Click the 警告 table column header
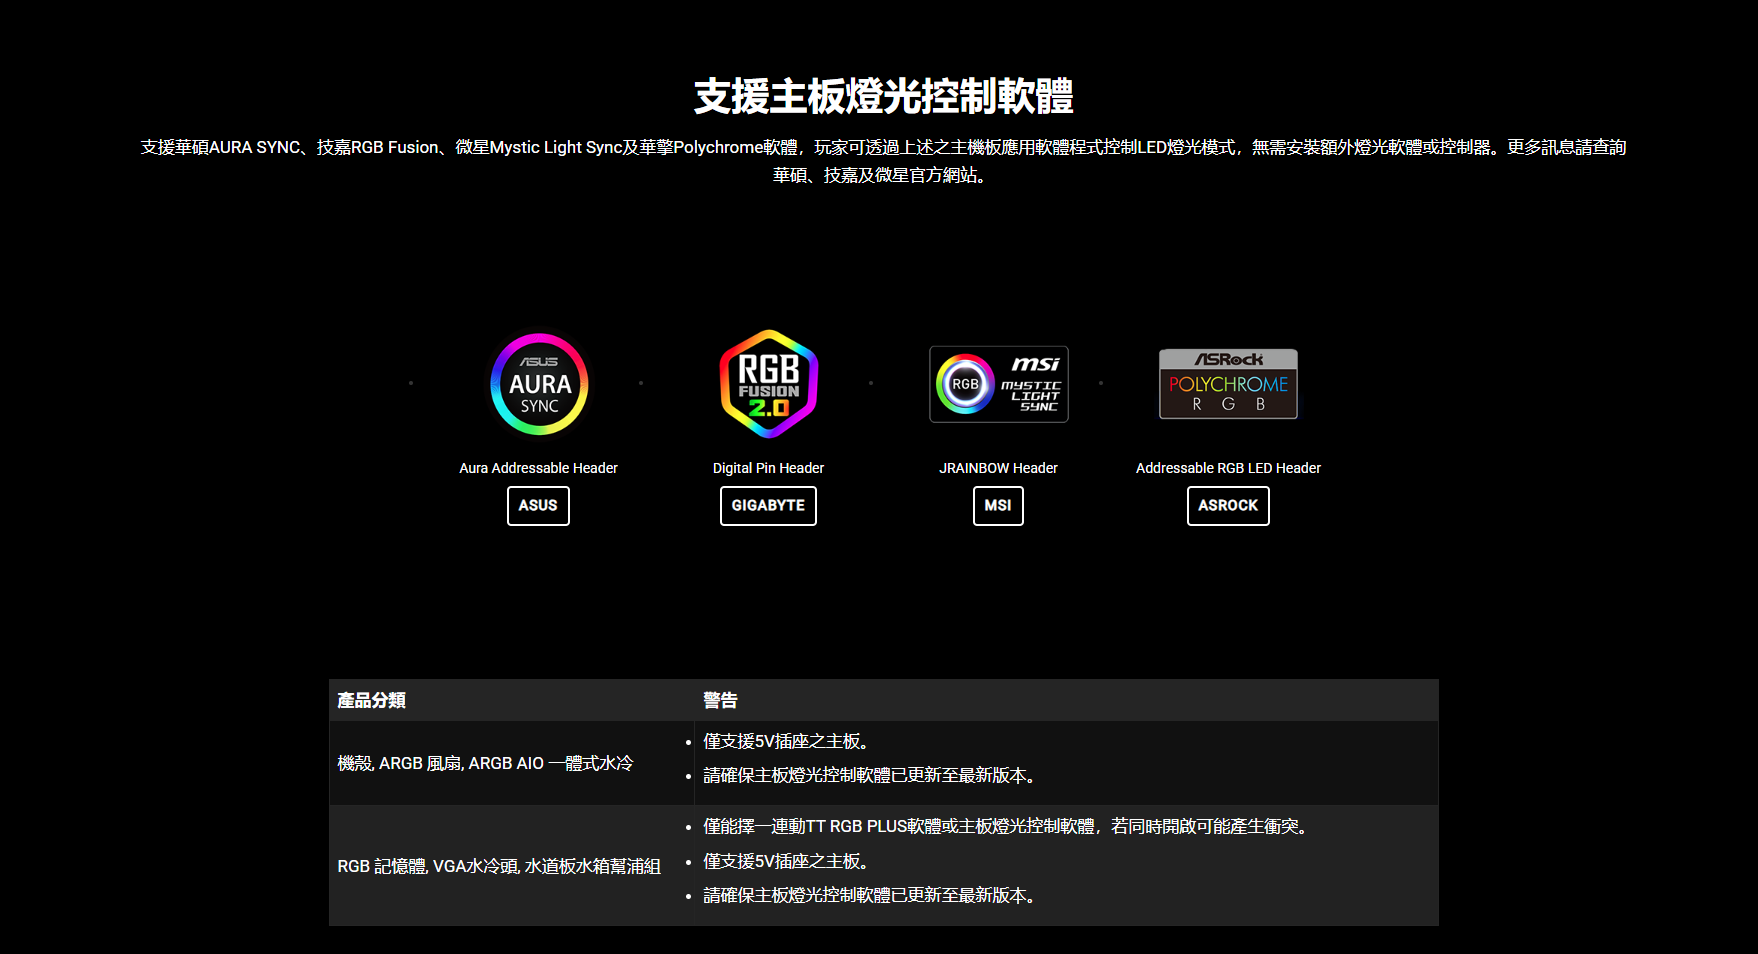 pyautogui.click(x=720, y=700)
